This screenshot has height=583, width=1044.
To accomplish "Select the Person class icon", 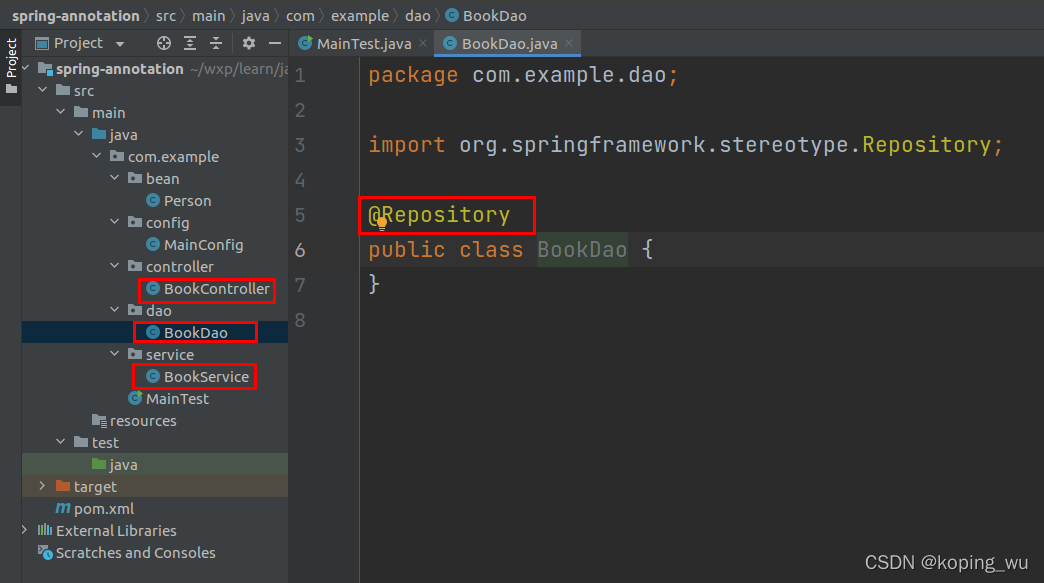I will [x=153, y=200].
